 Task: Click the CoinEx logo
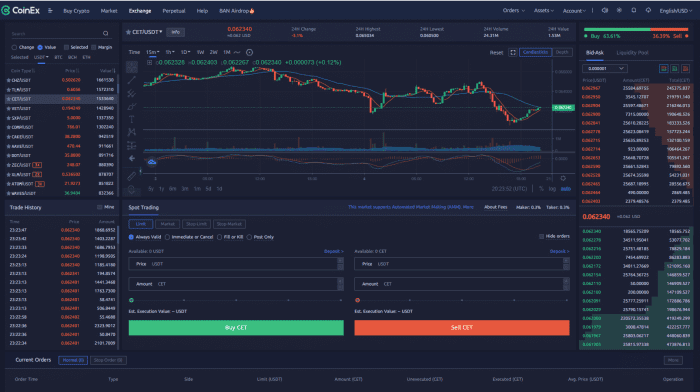[21, 10]
